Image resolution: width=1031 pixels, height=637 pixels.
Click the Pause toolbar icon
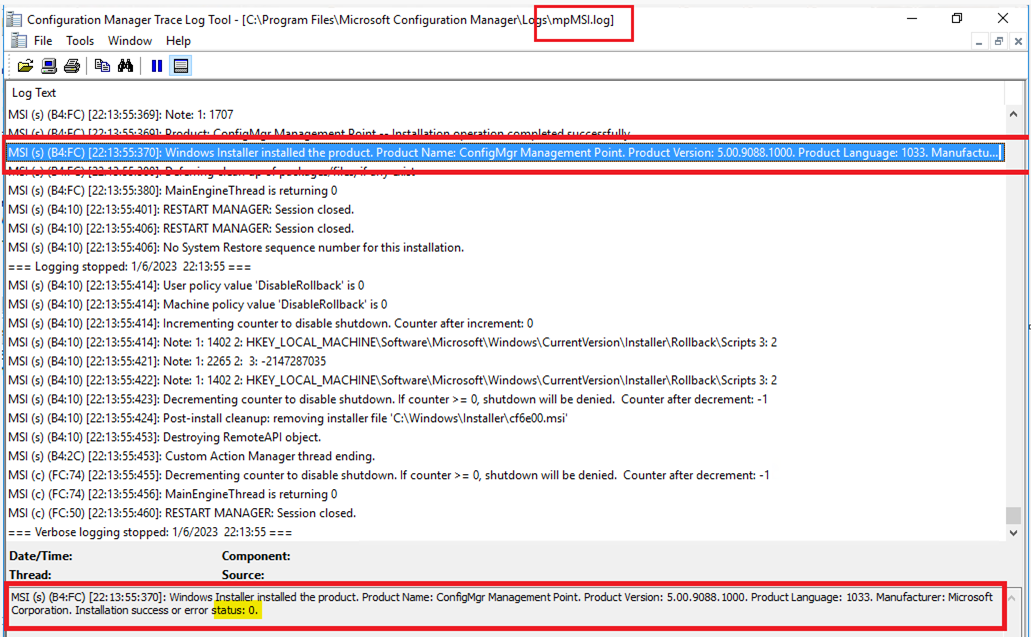pos(156,66)
